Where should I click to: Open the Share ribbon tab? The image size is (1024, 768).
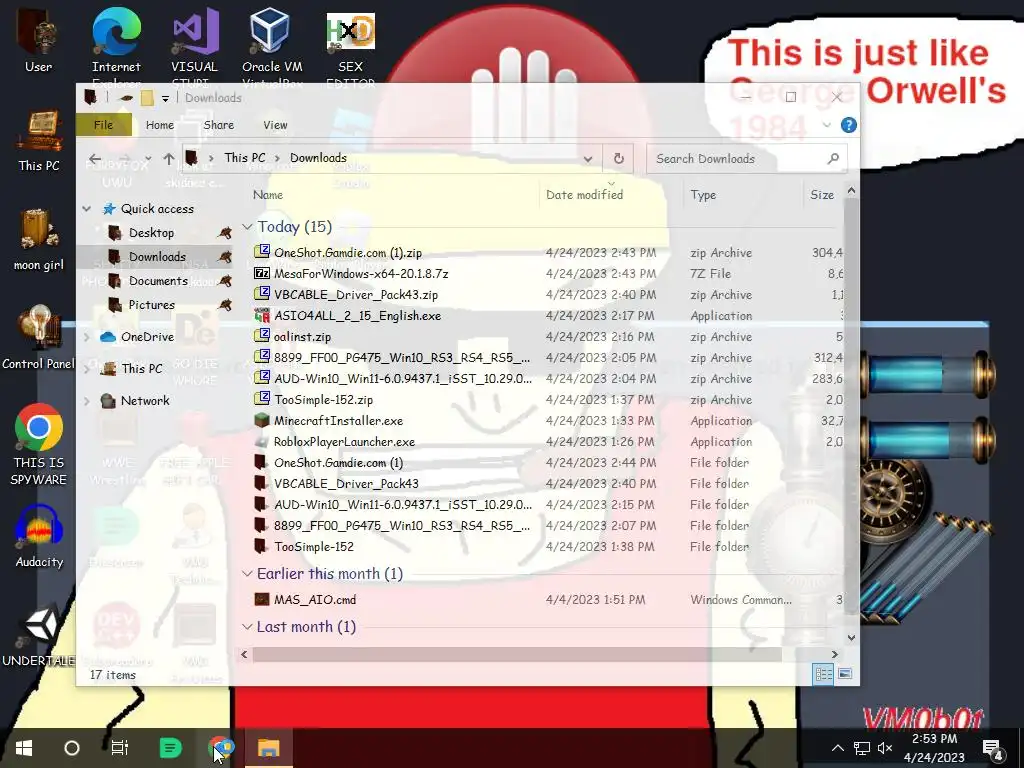(219, 125)
